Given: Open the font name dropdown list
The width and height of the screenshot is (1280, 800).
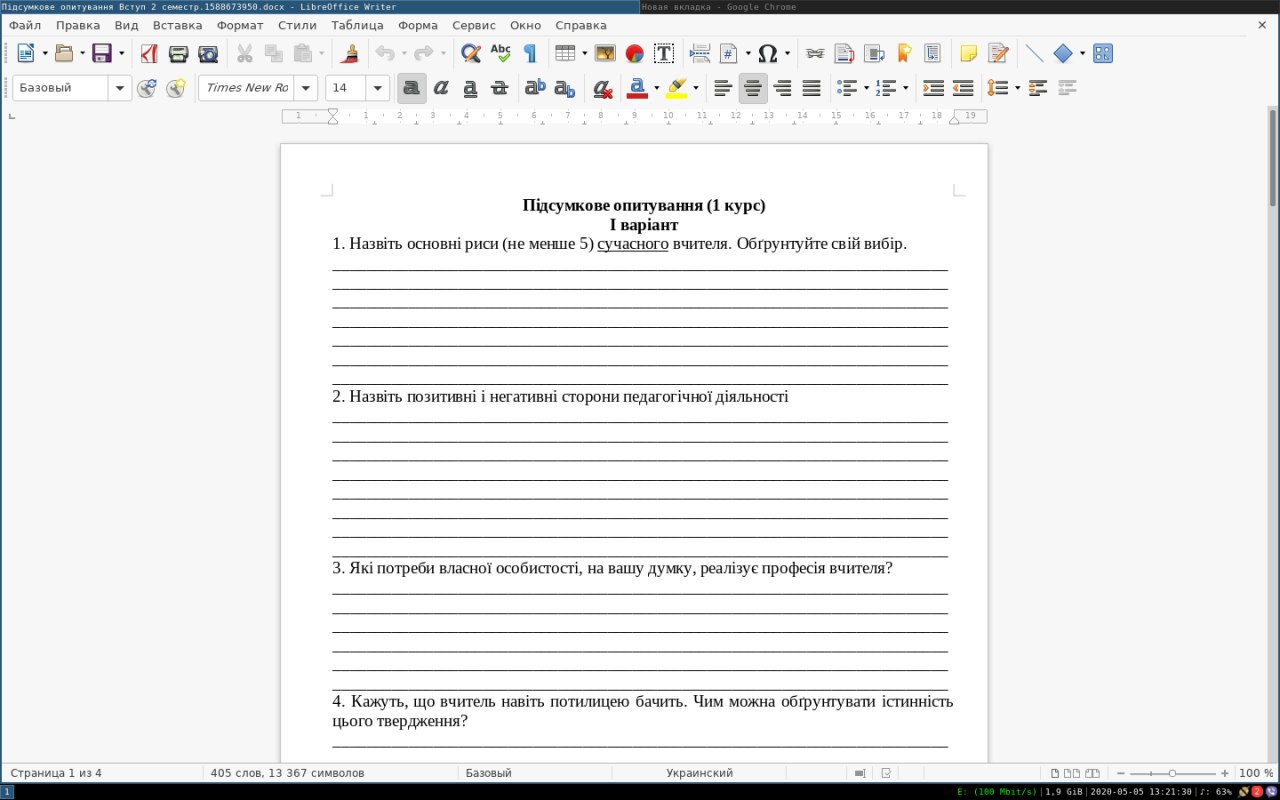Looking at the screenshot, I should 306,88.
